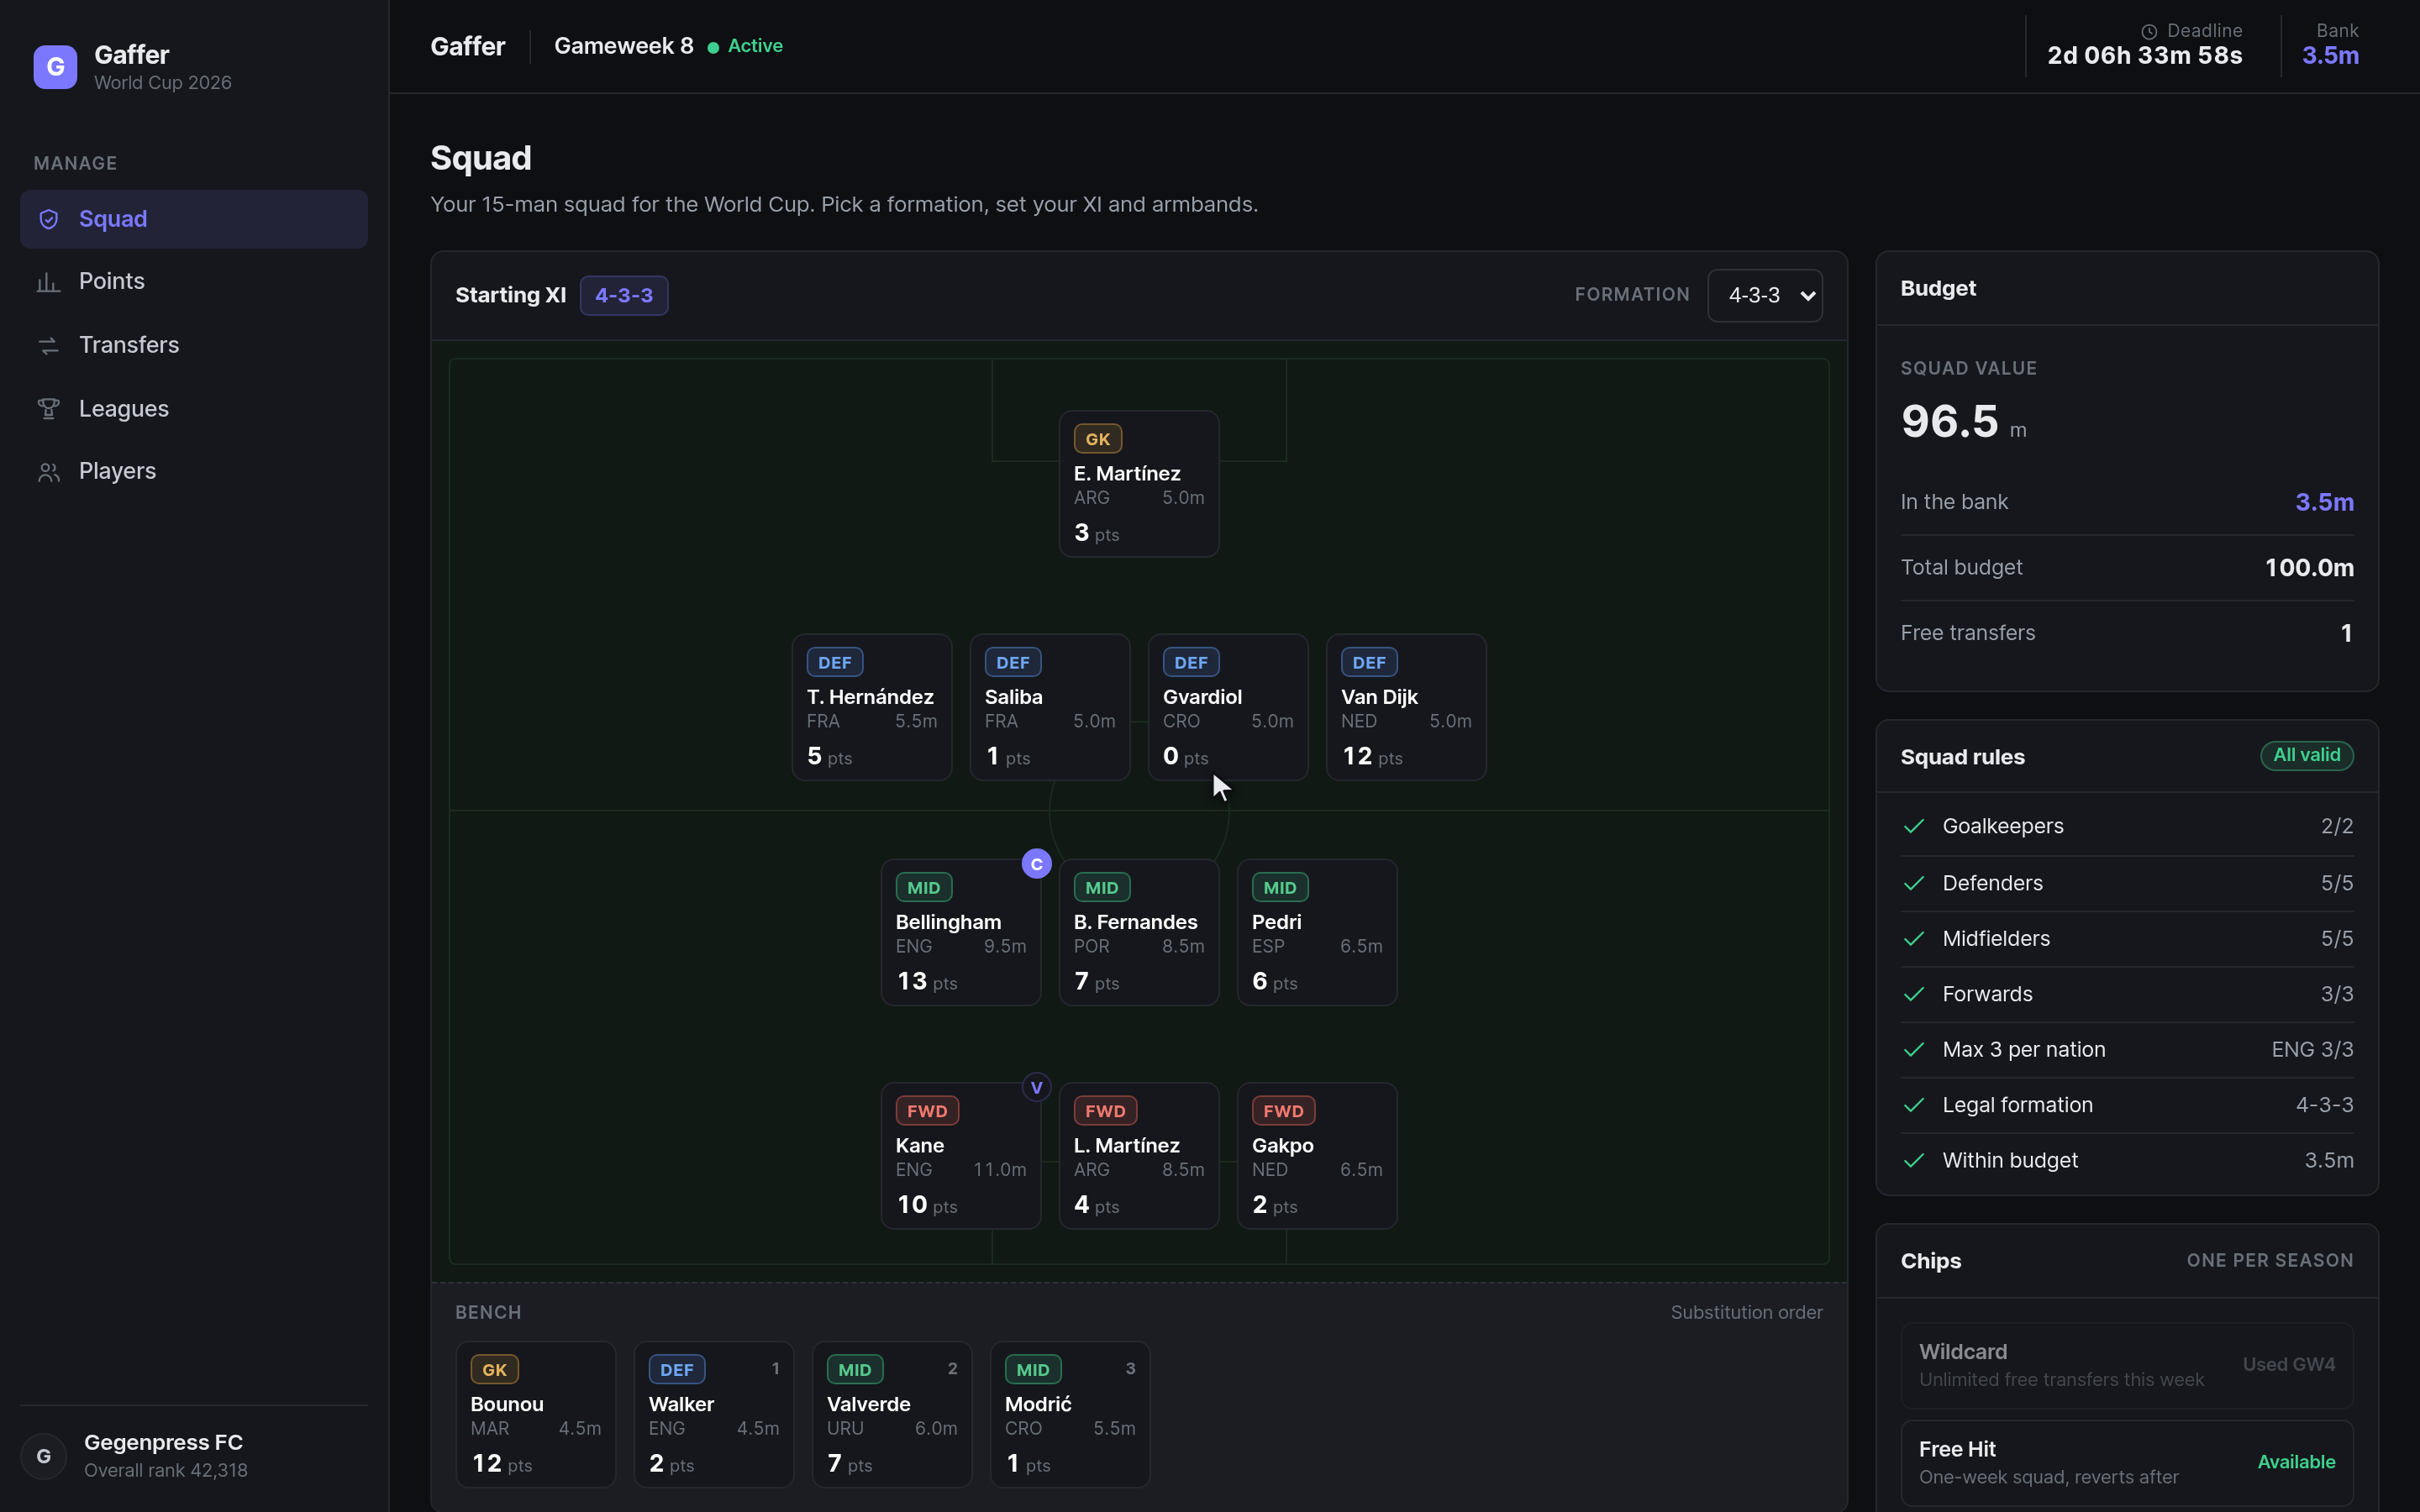Select benched goalkeeper Bounou card

(x=535, y=1414)
